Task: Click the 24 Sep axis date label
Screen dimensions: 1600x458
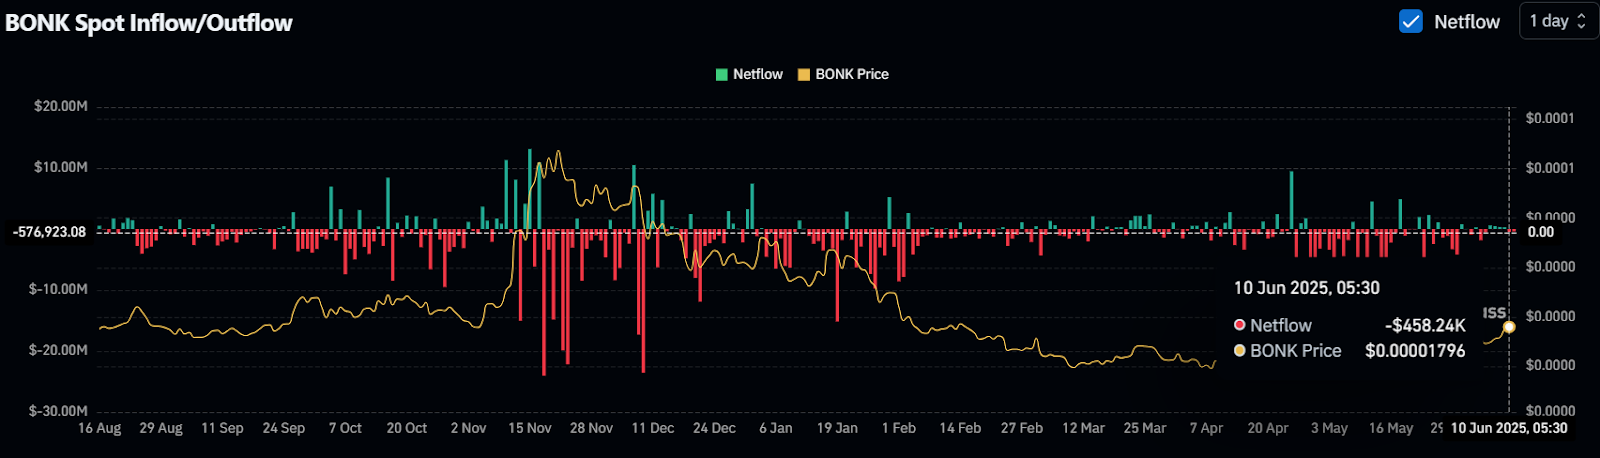Action: click(284, 428)
